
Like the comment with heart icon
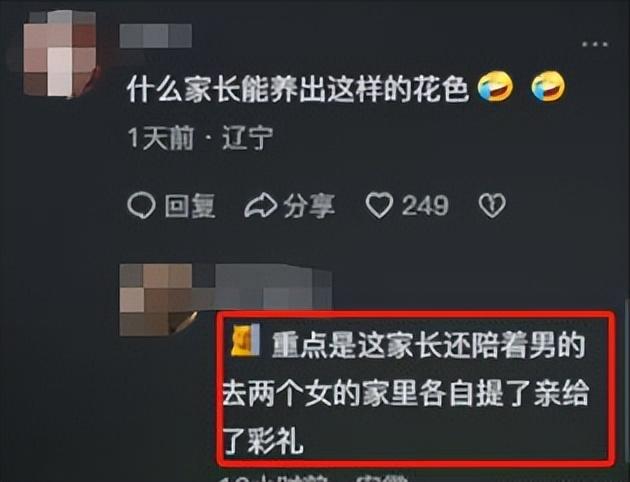(x=379, y=205)
